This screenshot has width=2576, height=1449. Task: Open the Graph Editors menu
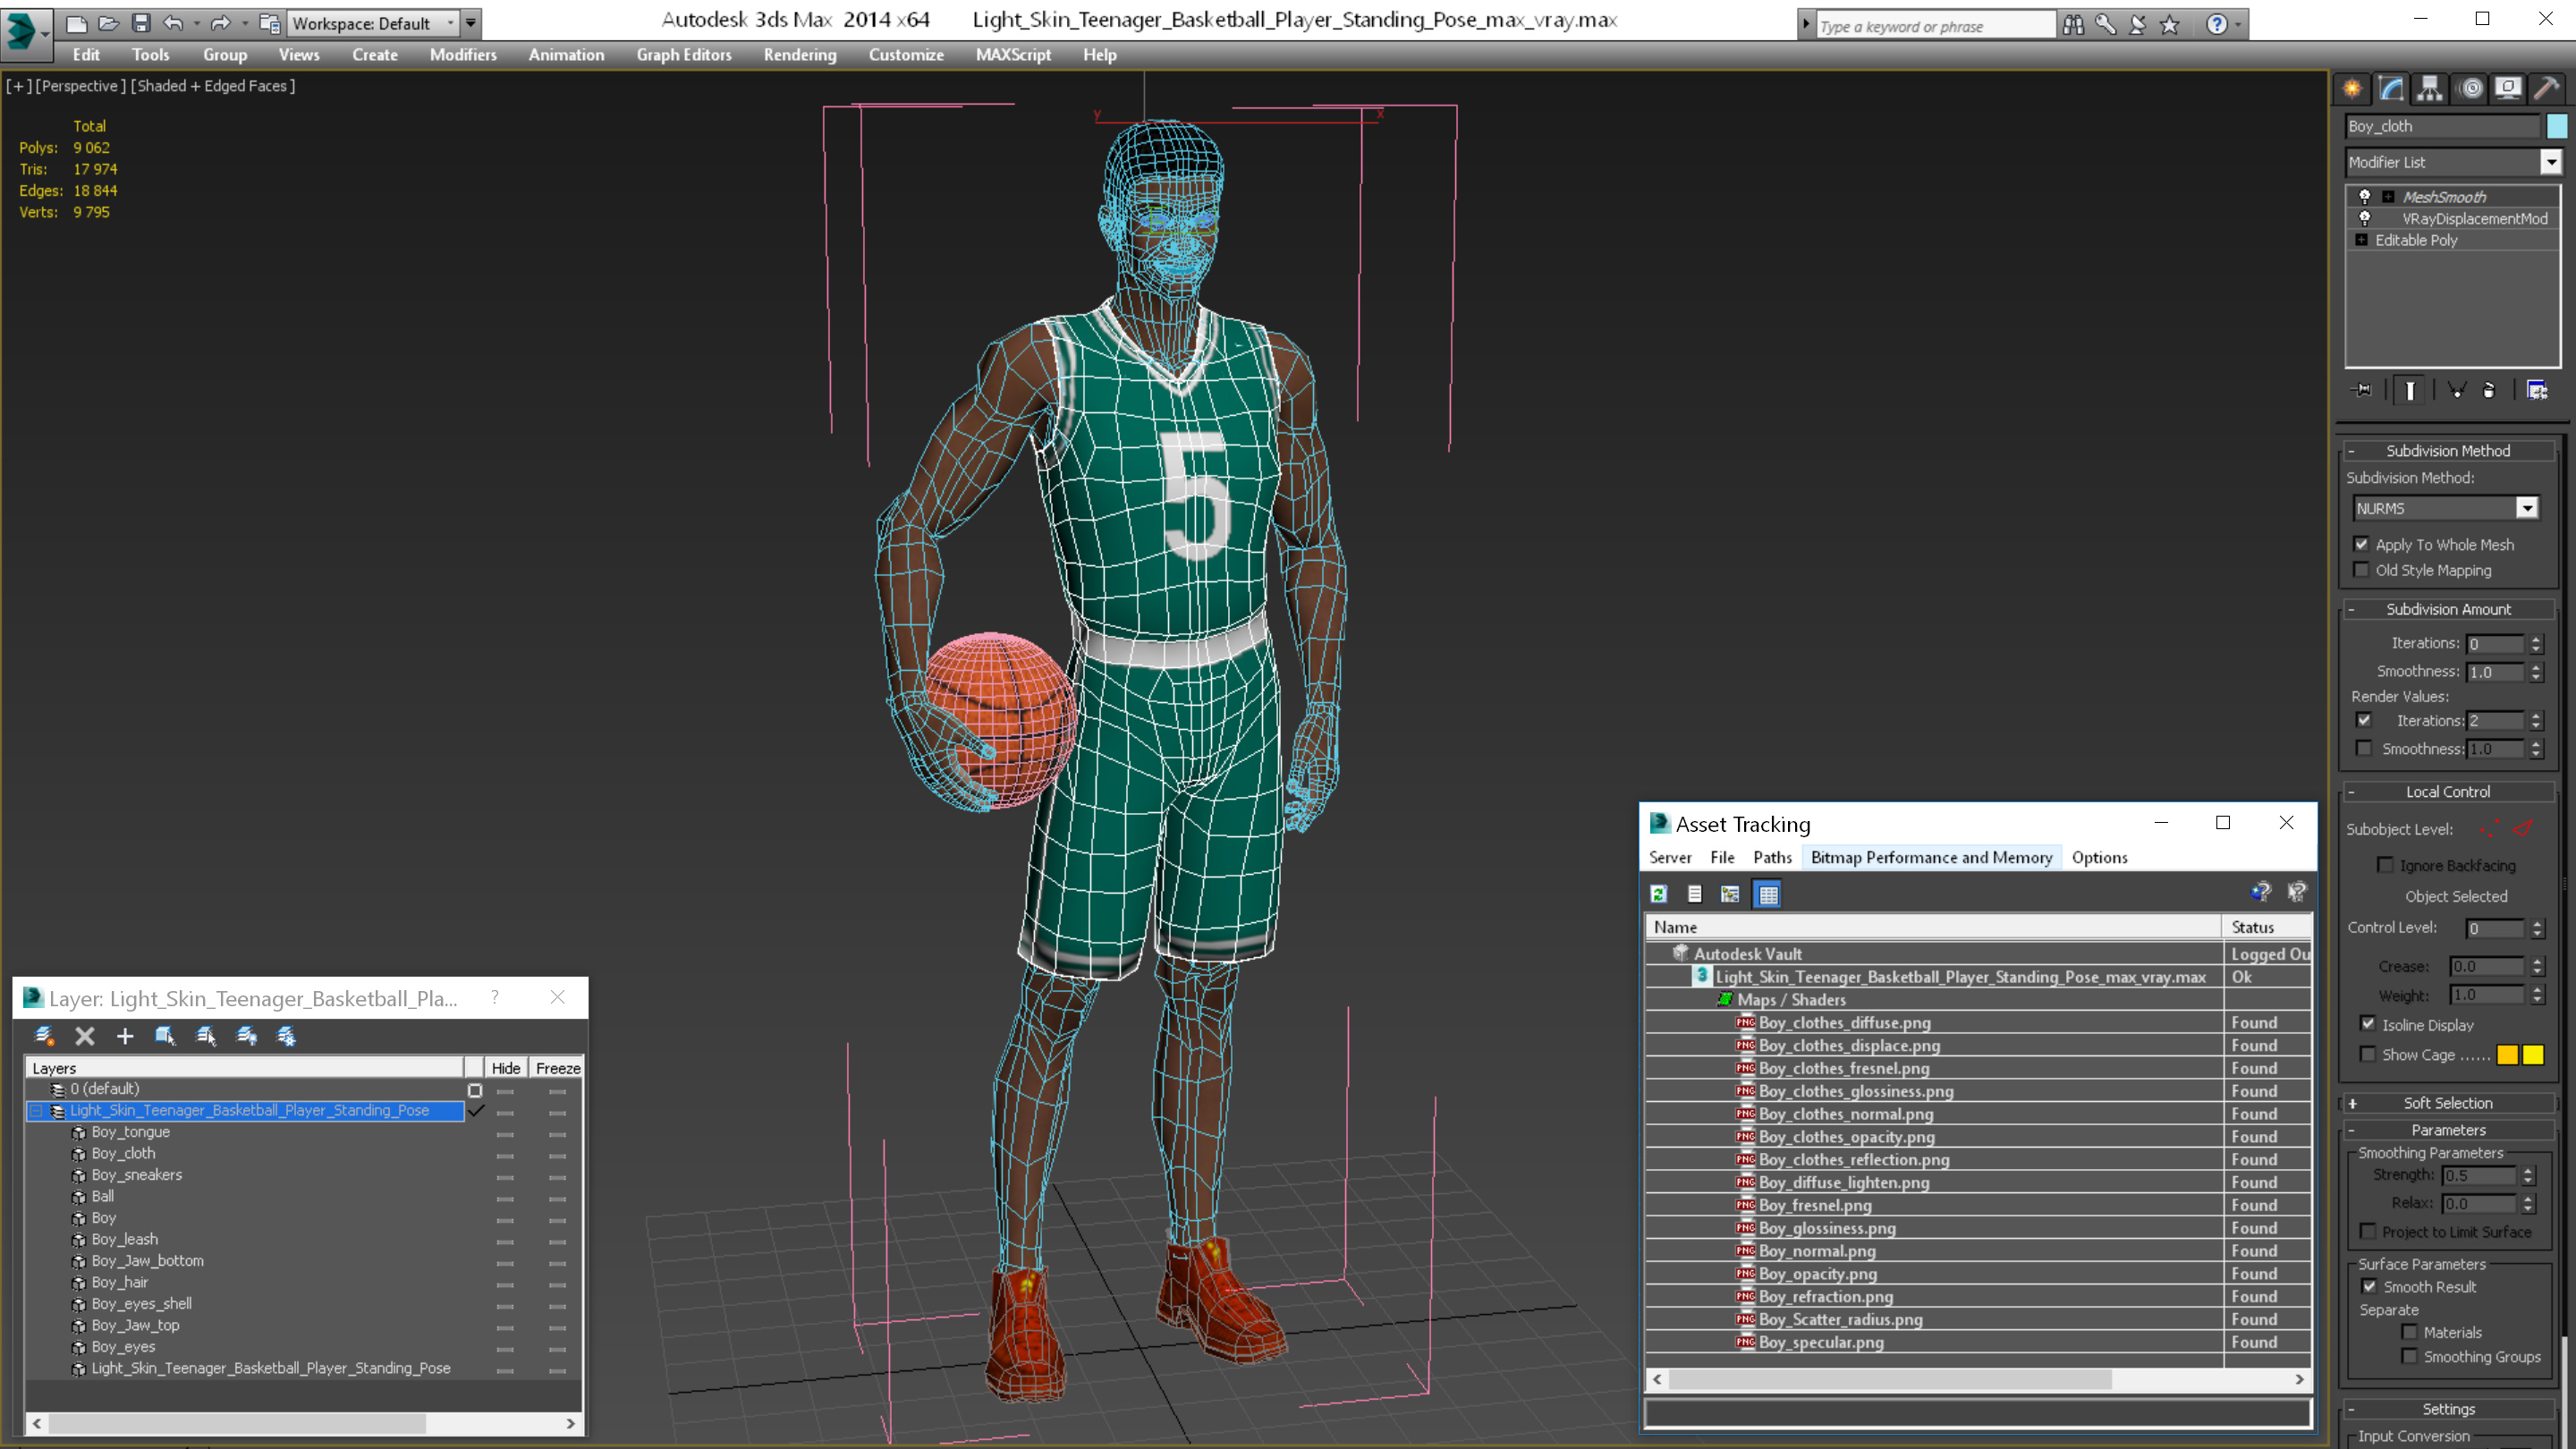click(x=684, y=55)
